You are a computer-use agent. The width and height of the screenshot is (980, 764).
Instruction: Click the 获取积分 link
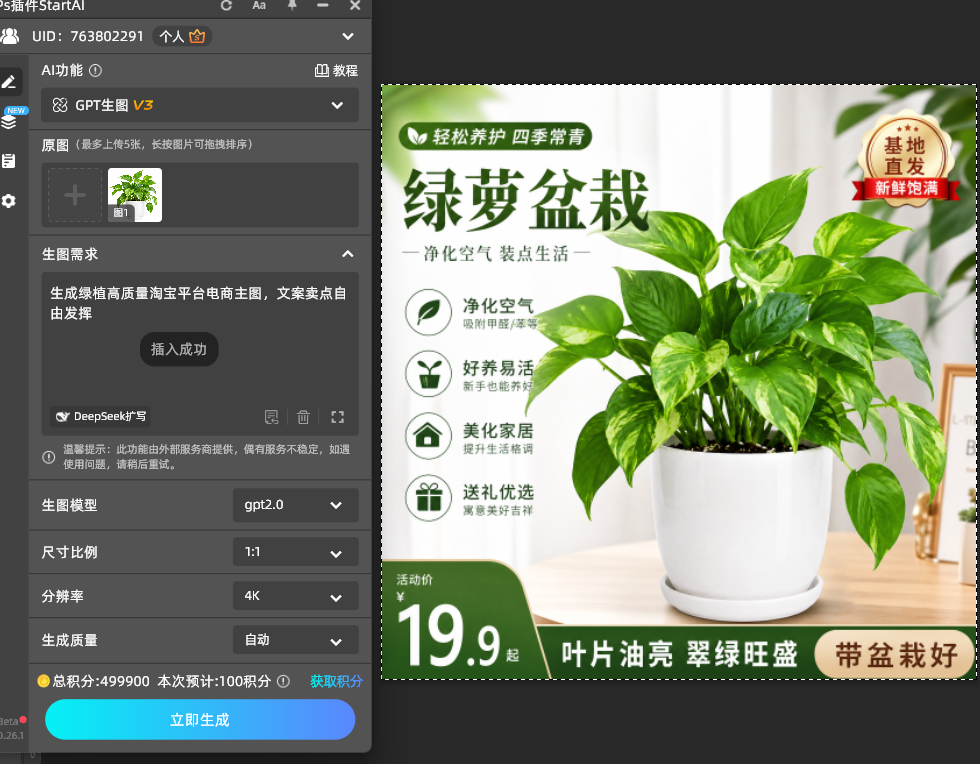click(336, 681)
